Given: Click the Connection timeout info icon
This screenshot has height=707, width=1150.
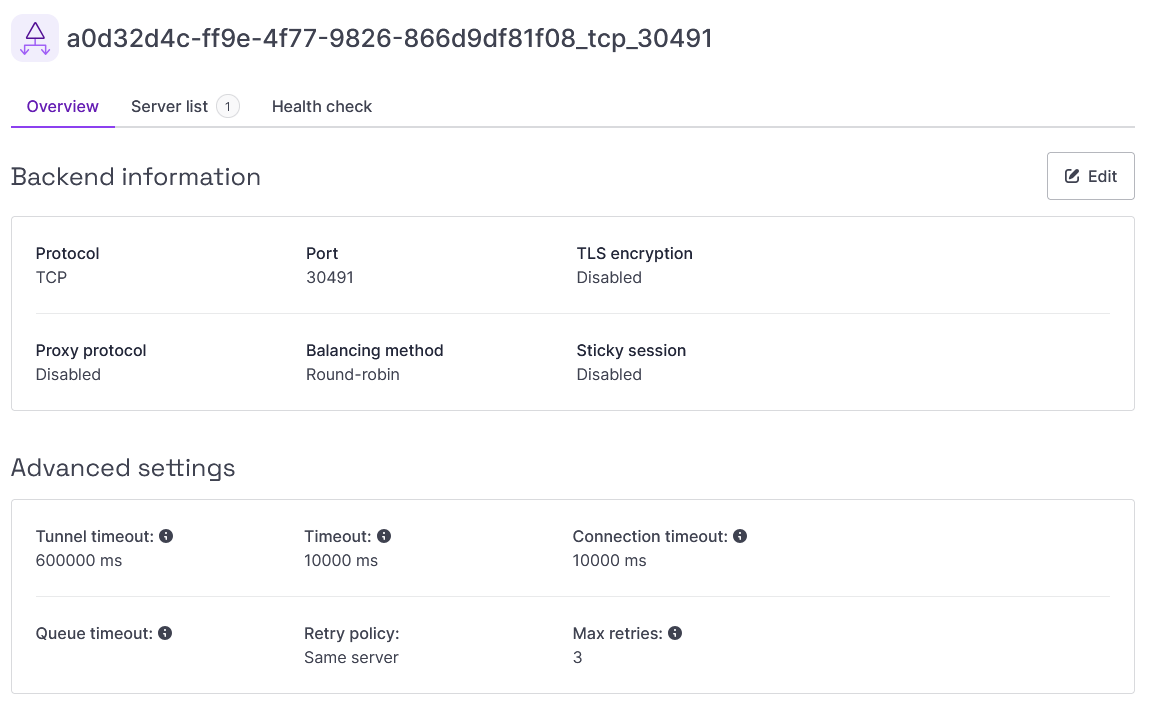Looking at the screenshot, I should point(740,536).
